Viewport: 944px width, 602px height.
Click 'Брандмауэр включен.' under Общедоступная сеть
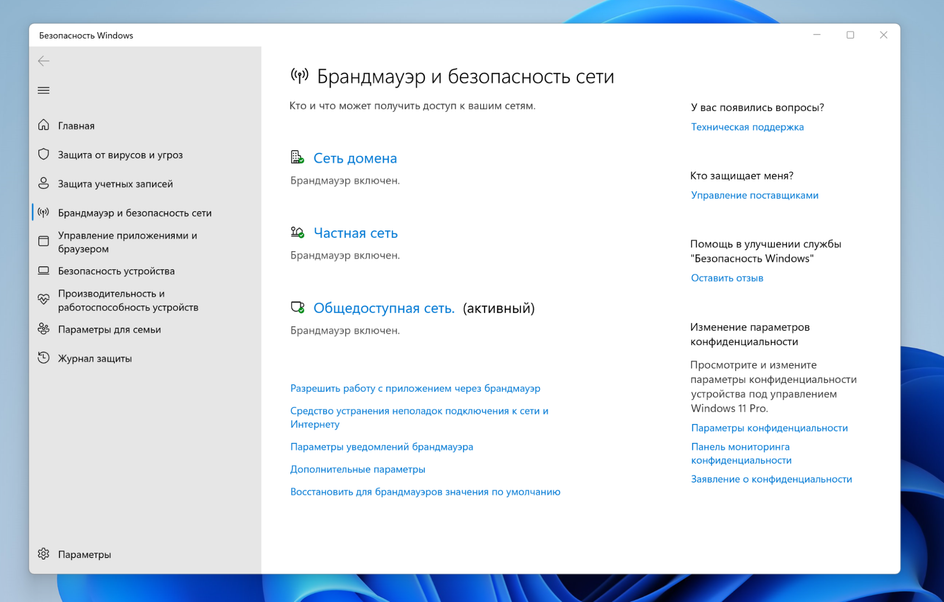tap(345, 330)
